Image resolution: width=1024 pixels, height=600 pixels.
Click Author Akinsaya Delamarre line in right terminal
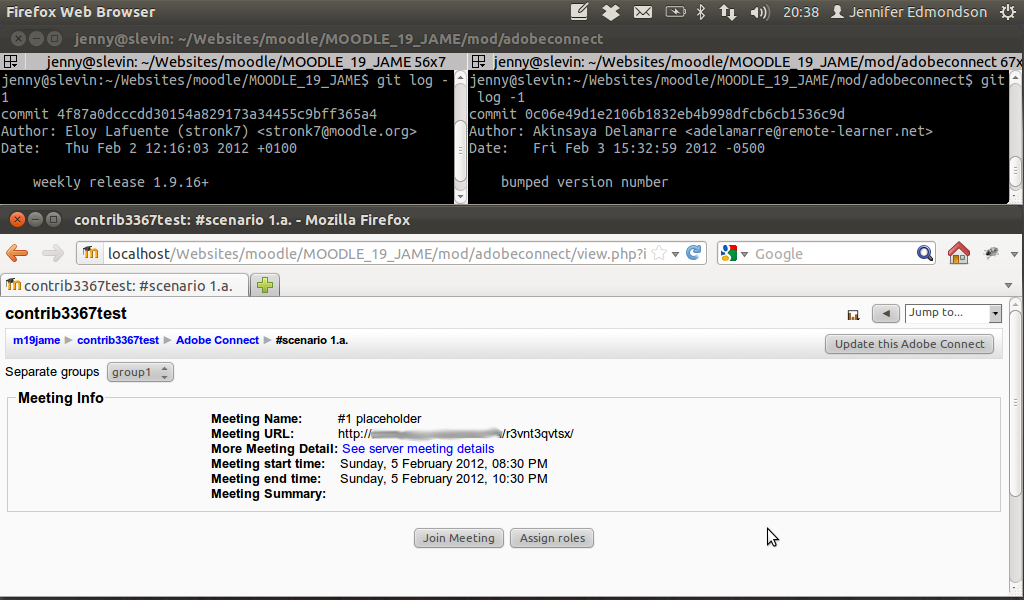pos(701,131)
